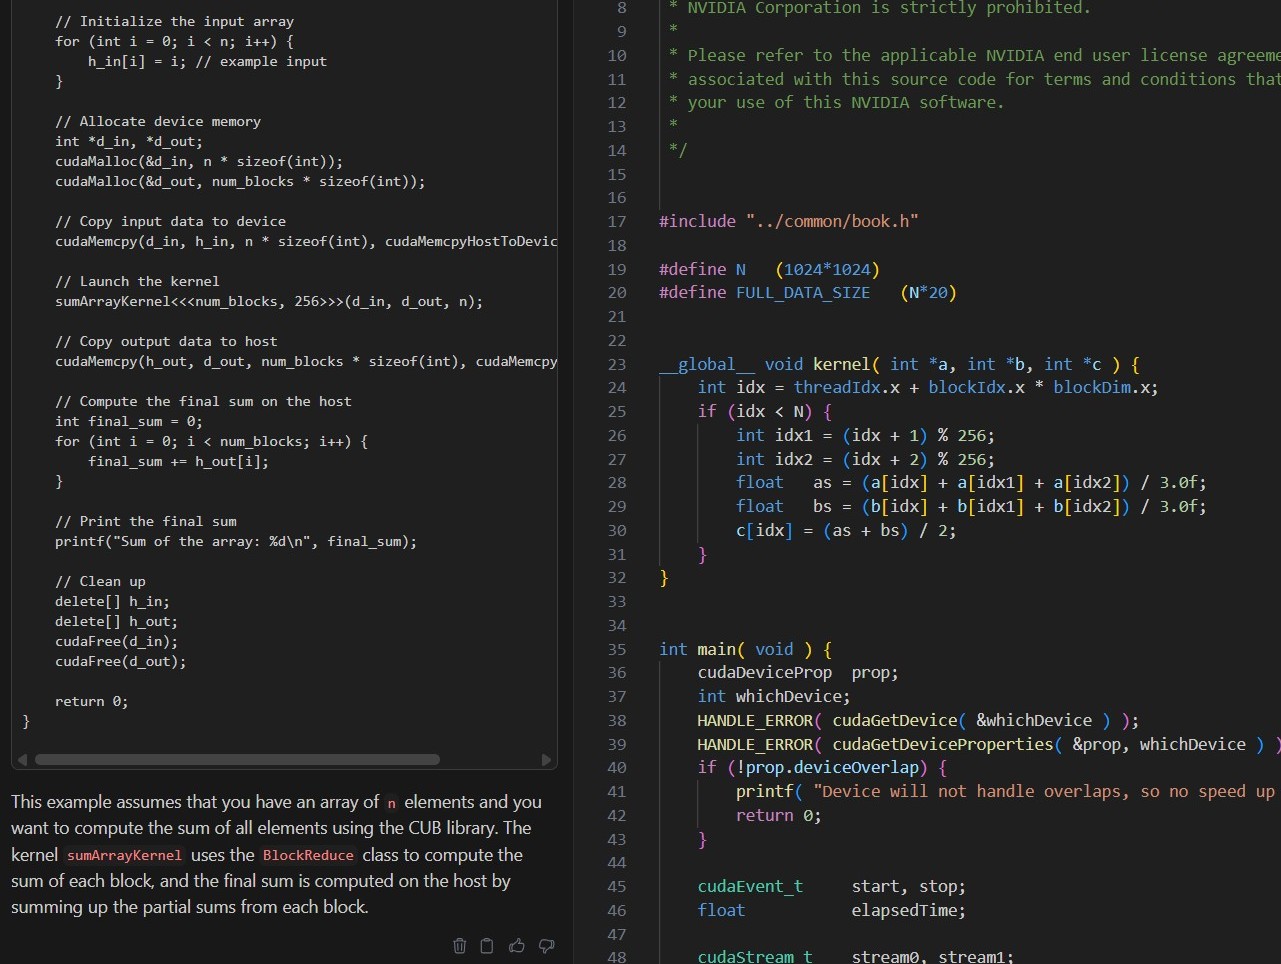The image size is (1281, 964).
Task: Click the printf final sum line in chat code
Action: click(236, 541)
